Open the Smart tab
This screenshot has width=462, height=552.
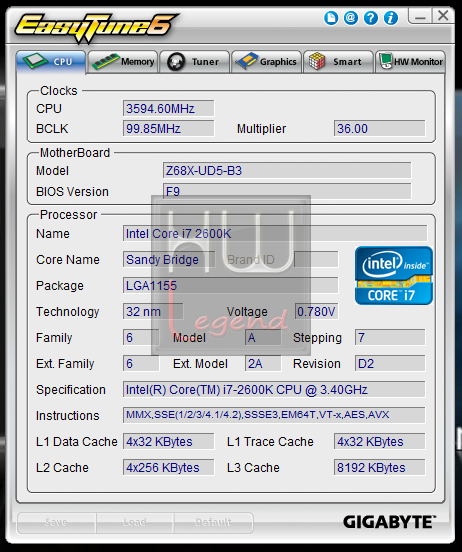(338, 62)
